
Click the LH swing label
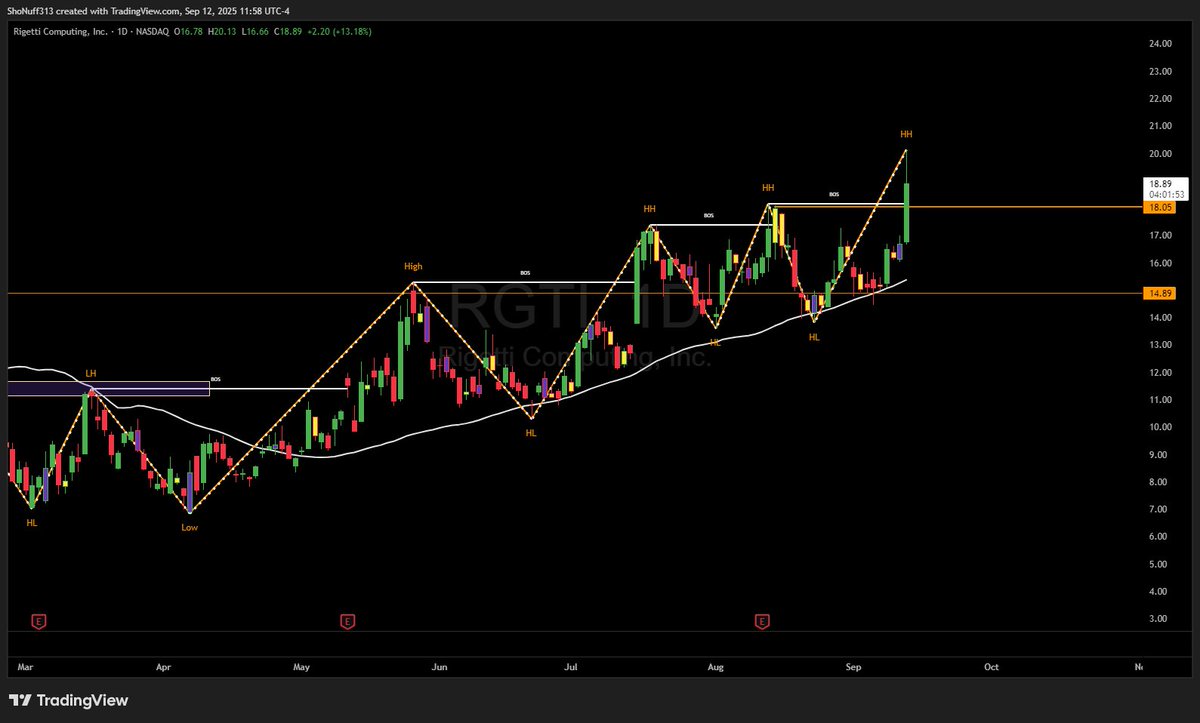[91, 373]
